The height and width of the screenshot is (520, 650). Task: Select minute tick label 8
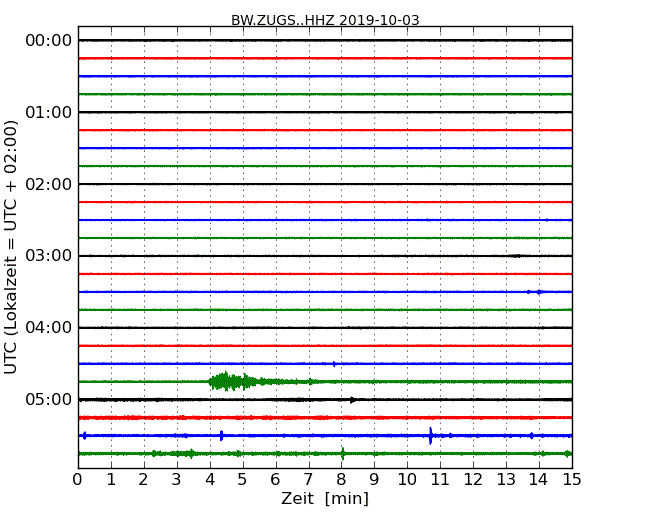[341, 480]
